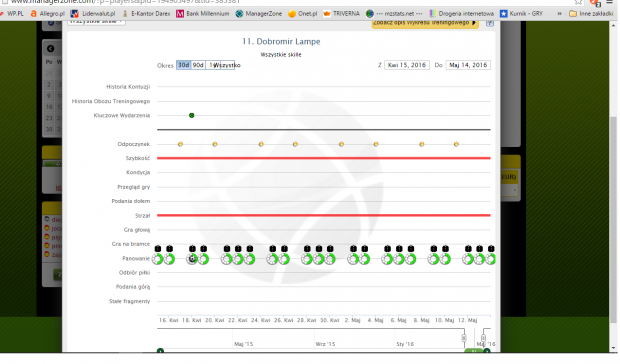Open the ManagerZone bookmark

click(259, 14)
